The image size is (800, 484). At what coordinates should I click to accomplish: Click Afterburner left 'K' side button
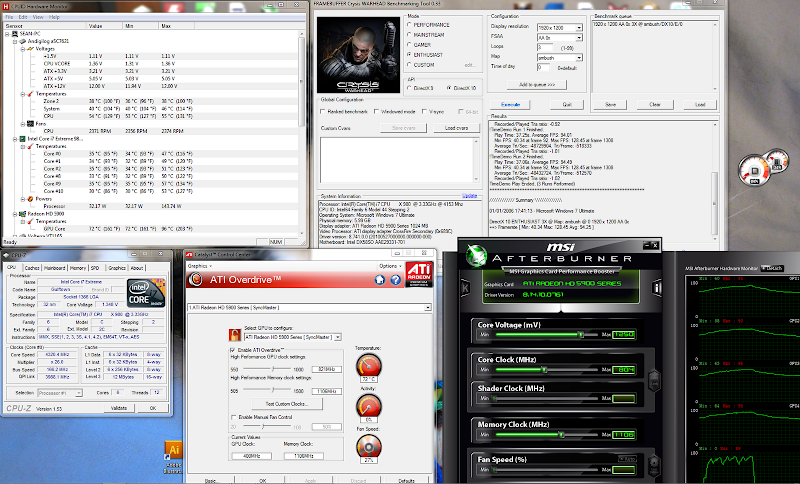(465, 288)
